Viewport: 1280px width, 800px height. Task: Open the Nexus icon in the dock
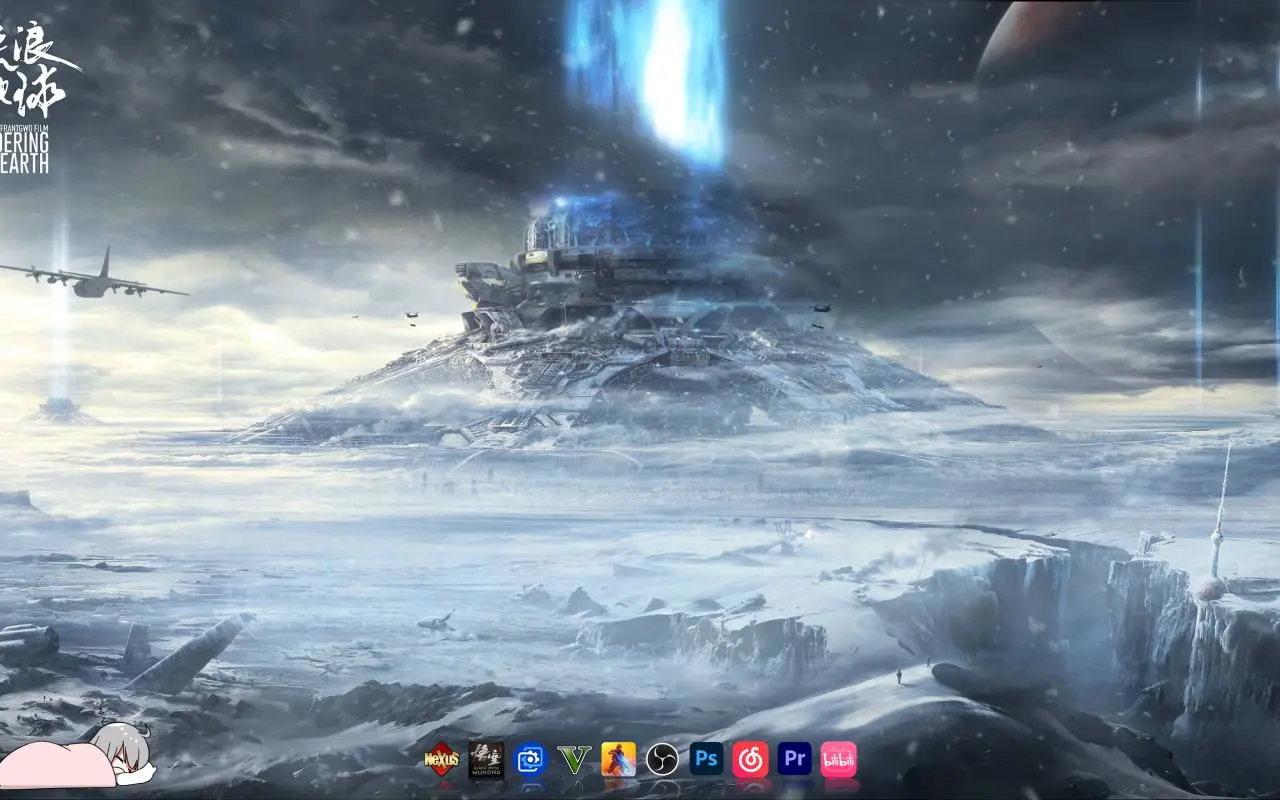(442, 759)
